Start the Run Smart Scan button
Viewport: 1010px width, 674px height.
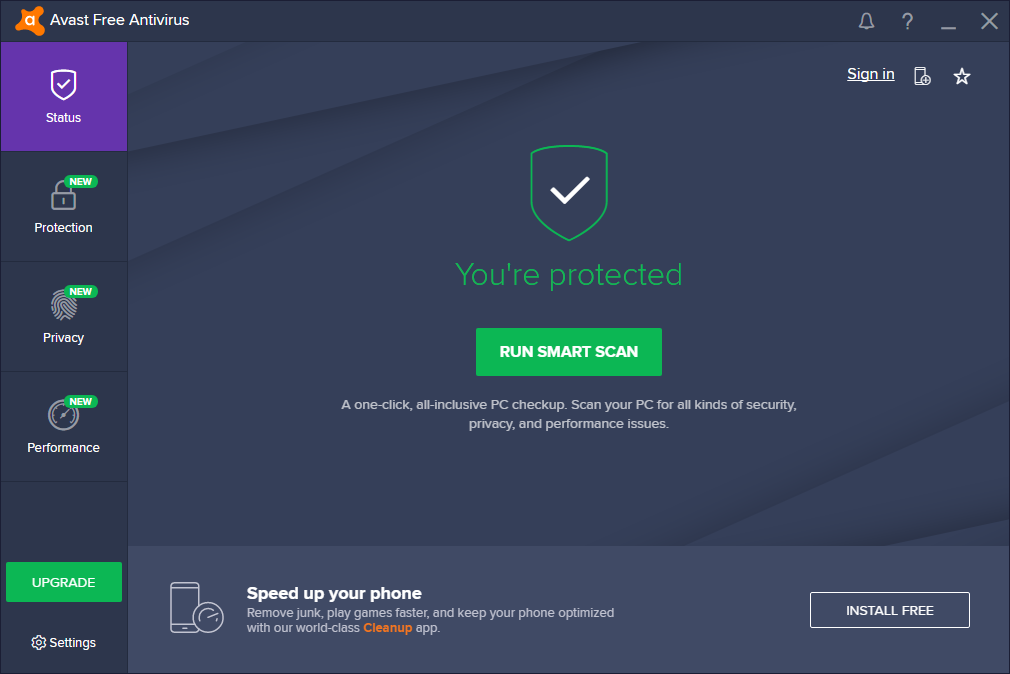[569, 352]
